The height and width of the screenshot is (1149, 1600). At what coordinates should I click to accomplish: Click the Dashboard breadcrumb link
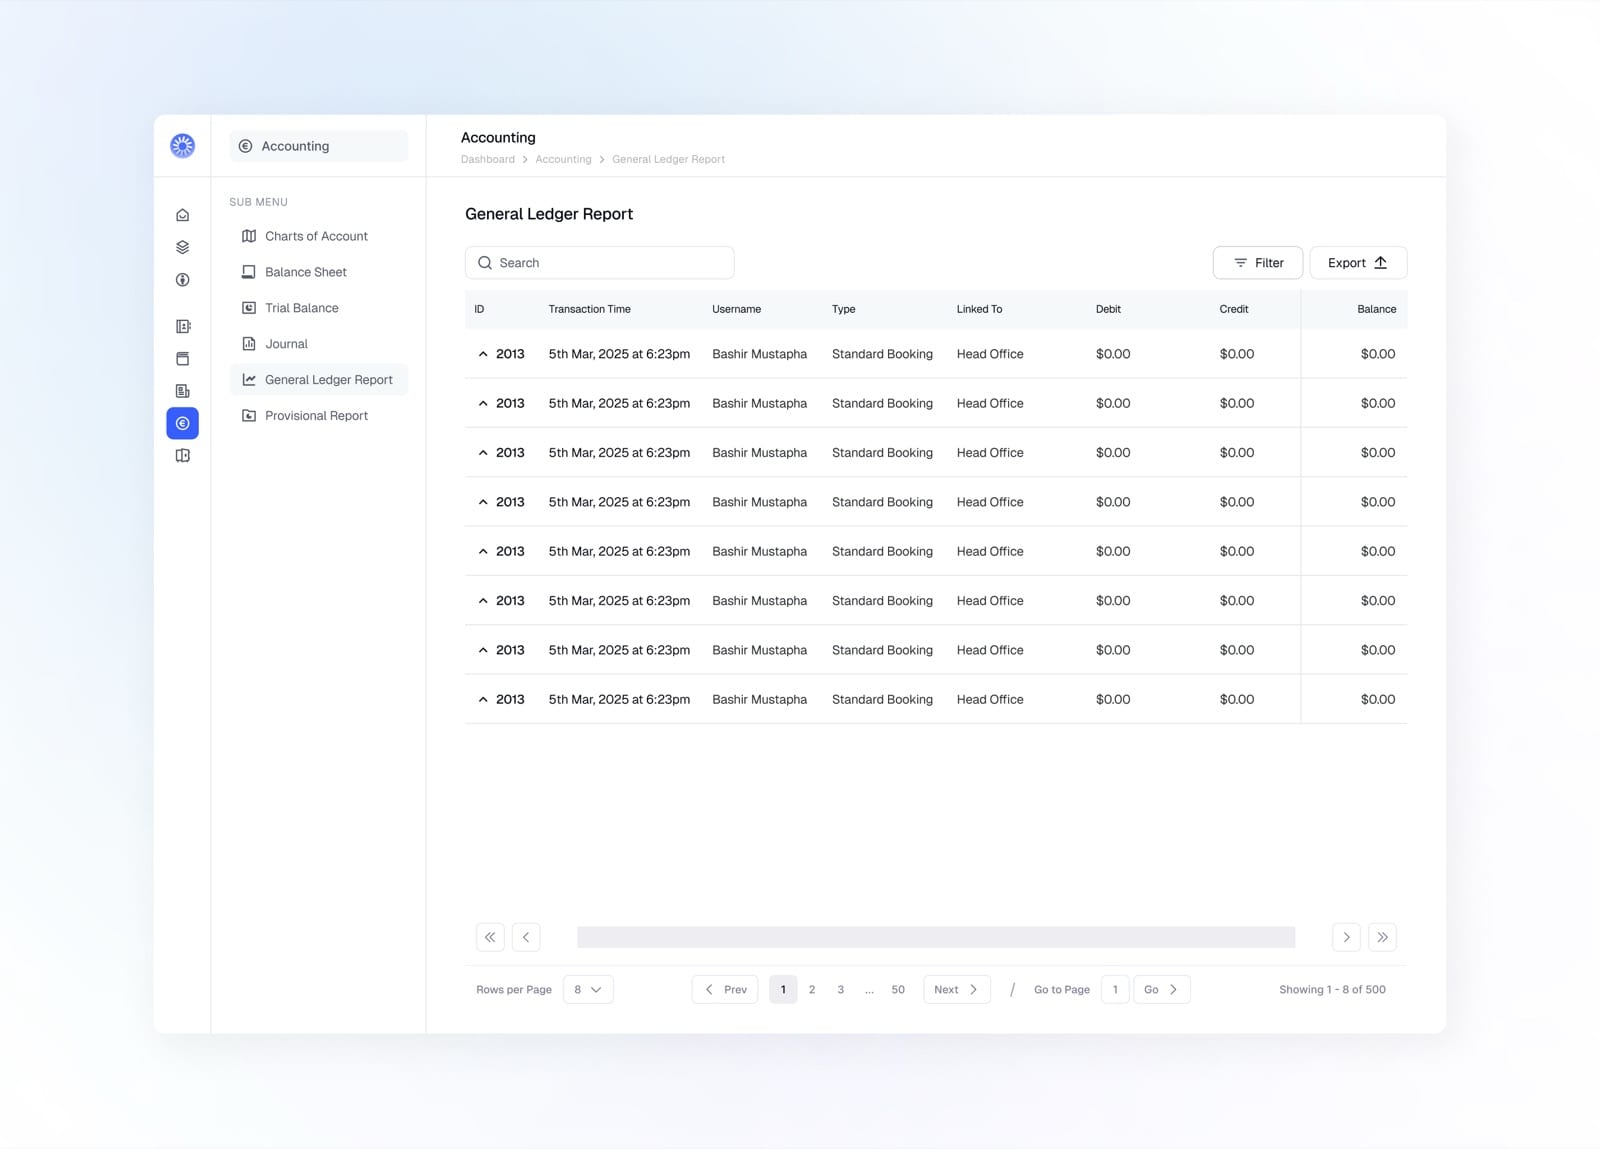tap(488, 159)
